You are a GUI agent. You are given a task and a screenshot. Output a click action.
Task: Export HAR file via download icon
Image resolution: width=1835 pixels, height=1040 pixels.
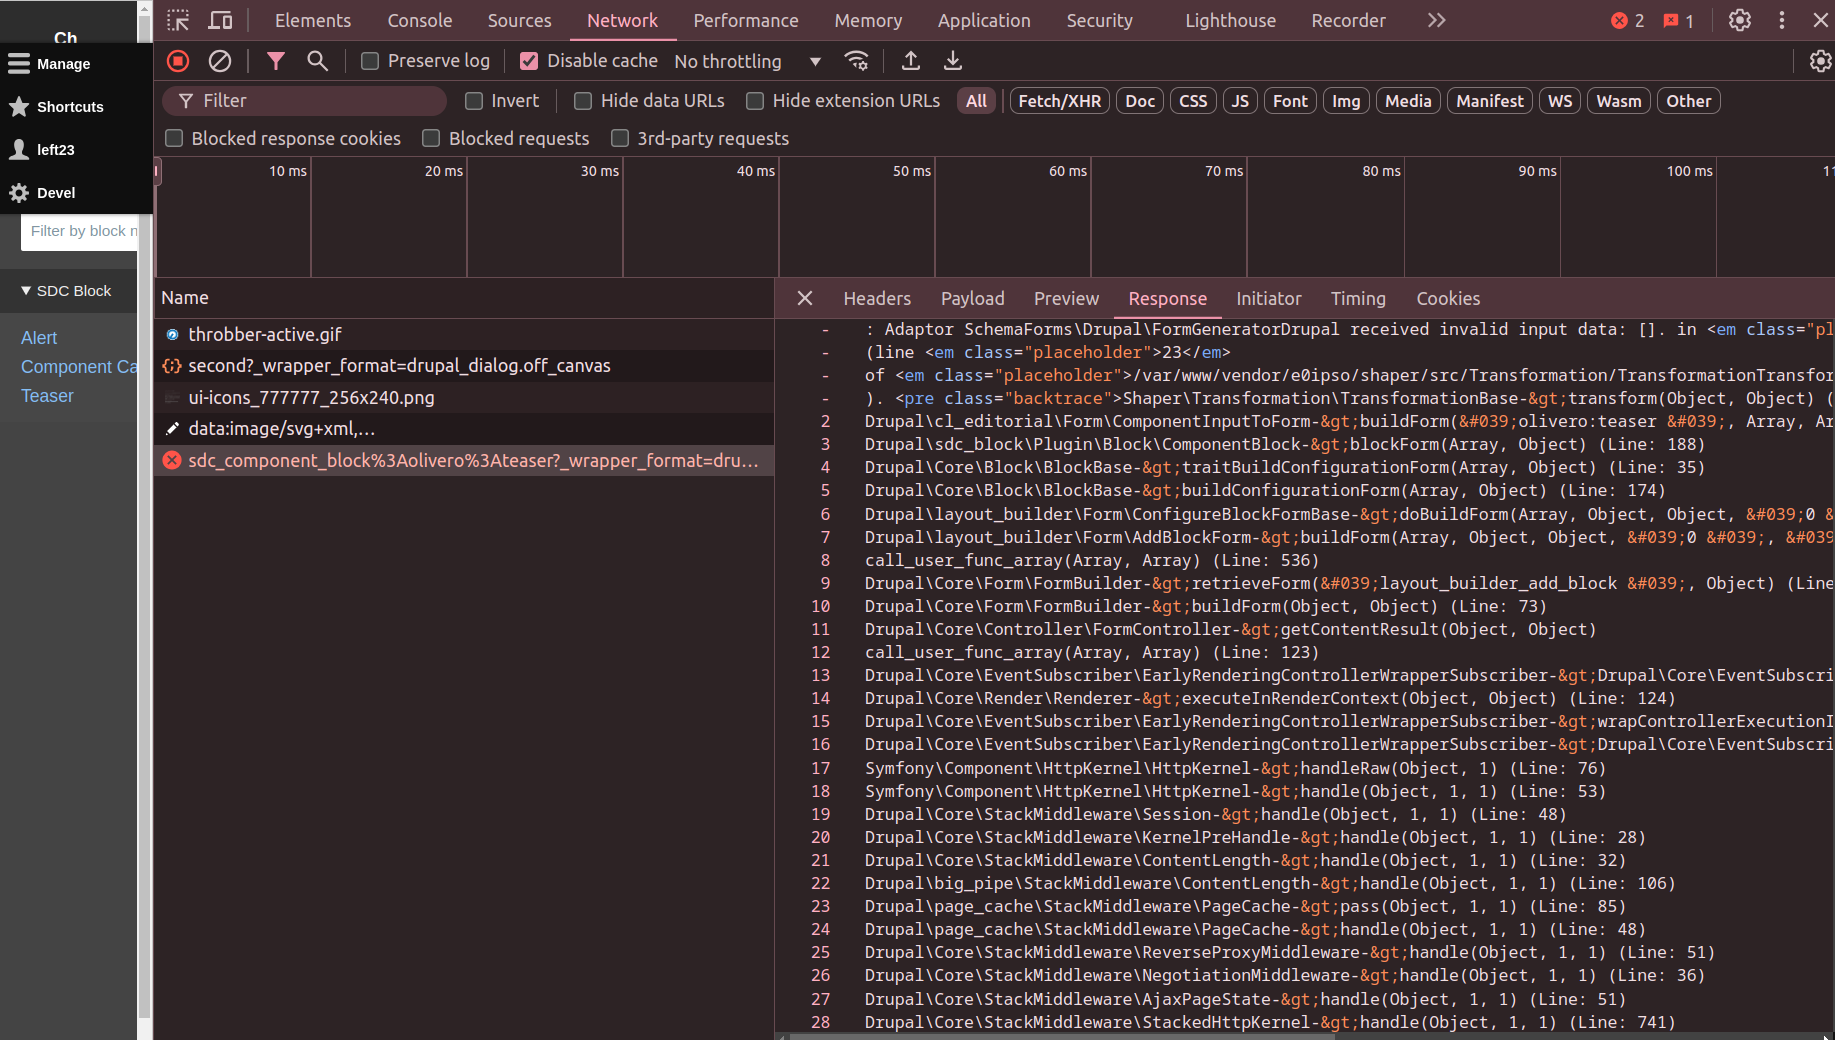(952, 61)
